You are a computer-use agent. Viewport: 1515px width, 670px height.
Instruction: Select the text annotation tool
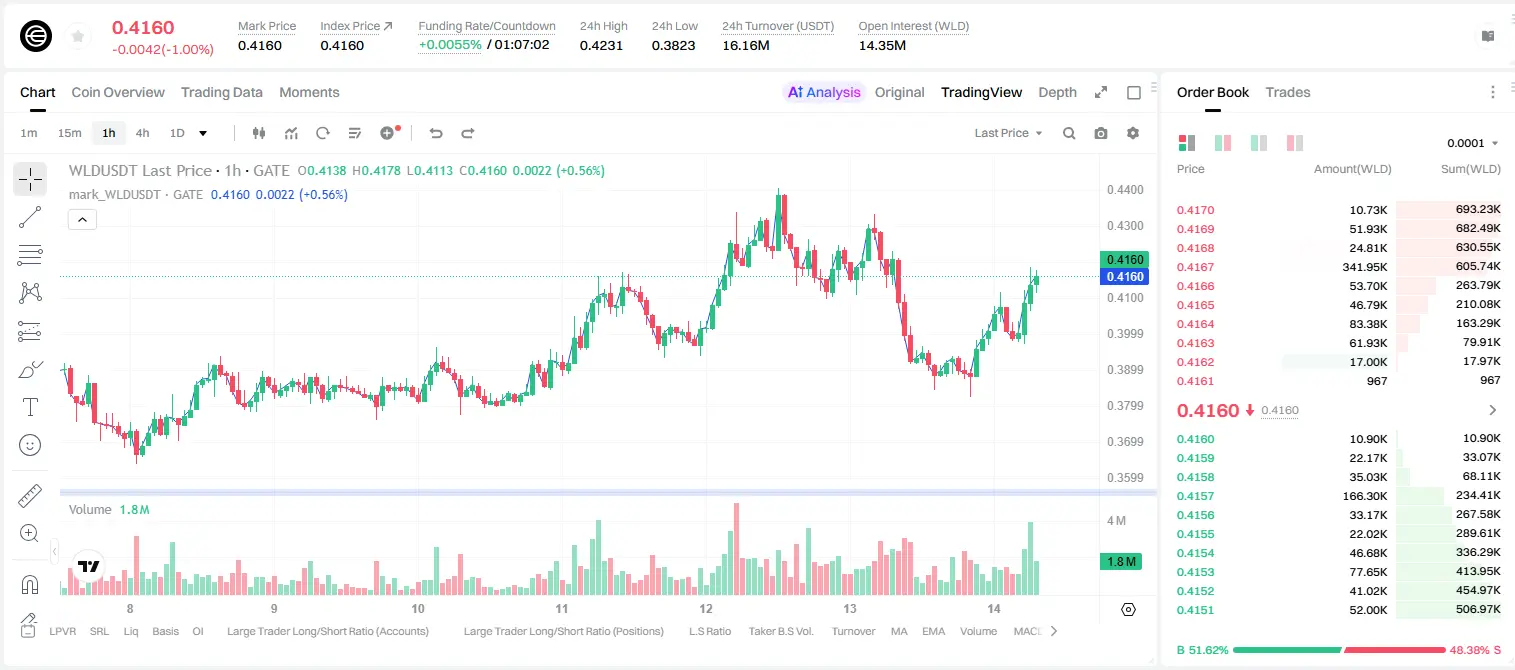[x=30, y=407]
